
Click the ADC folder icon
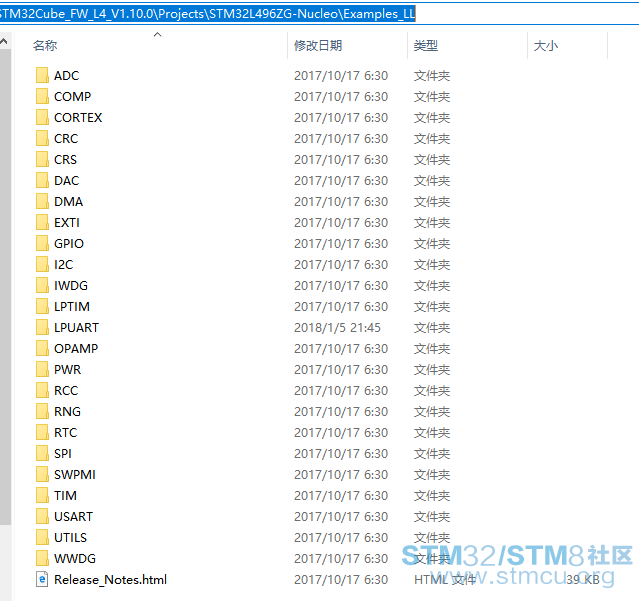pos(42,75)
